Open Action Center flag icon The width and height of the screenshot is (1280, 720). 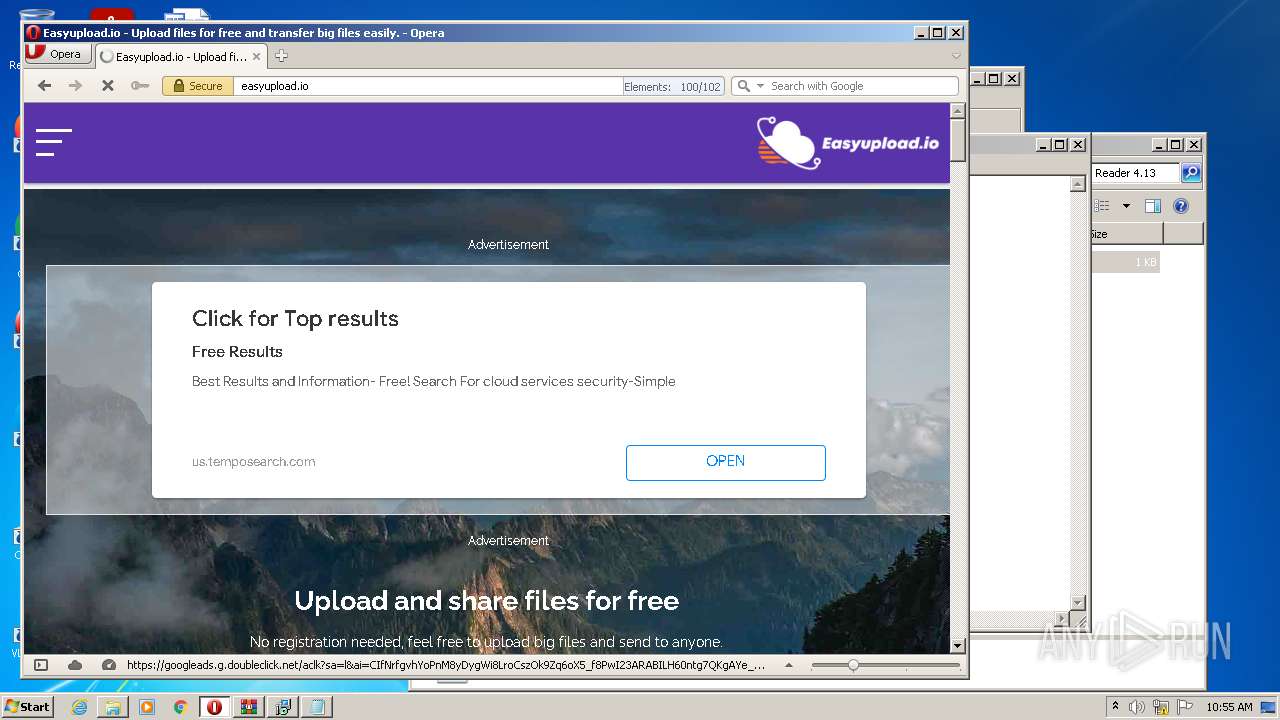[x=1183, y=707]
